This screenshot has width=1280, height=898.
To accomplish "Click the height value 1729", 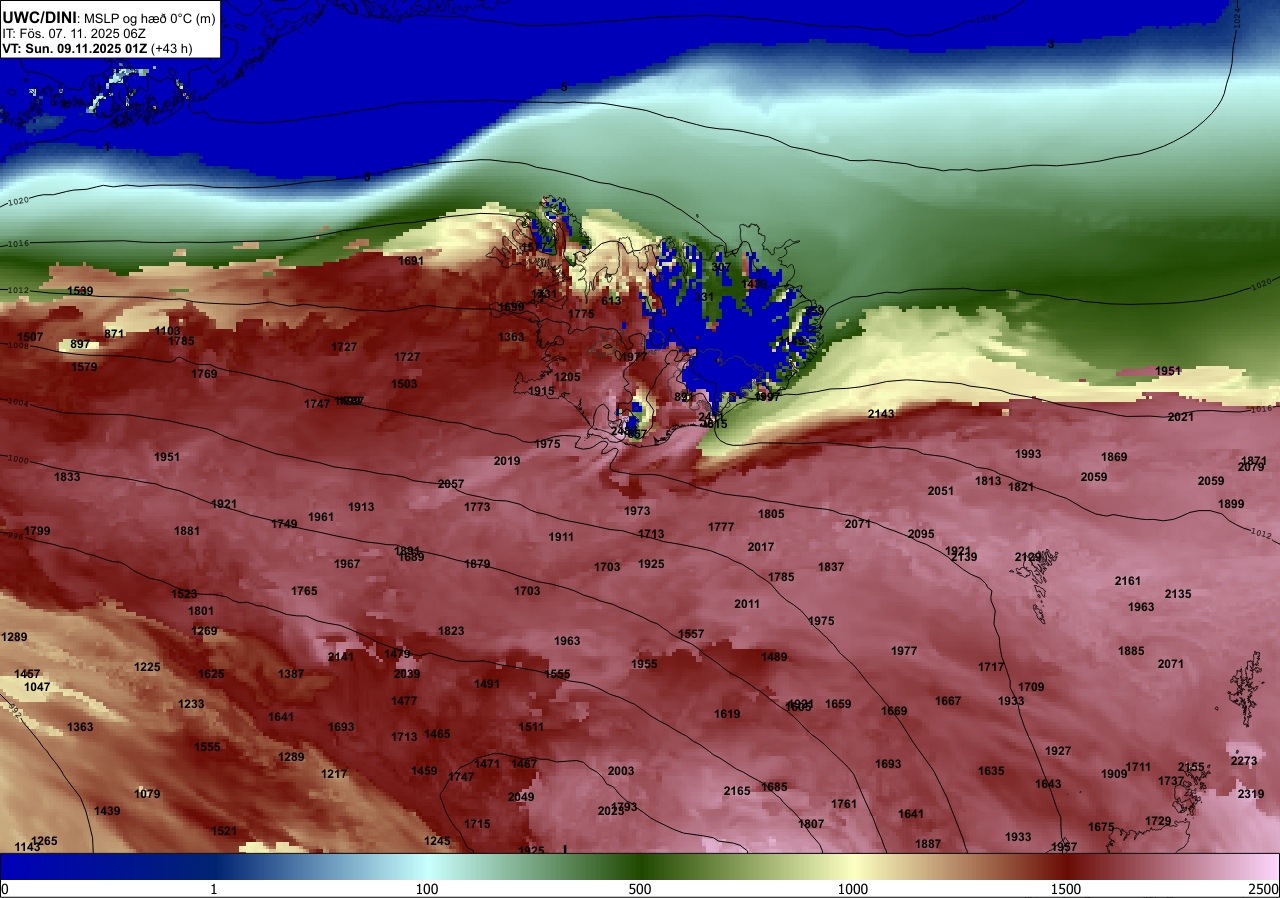I will [x=1158, y=821].
